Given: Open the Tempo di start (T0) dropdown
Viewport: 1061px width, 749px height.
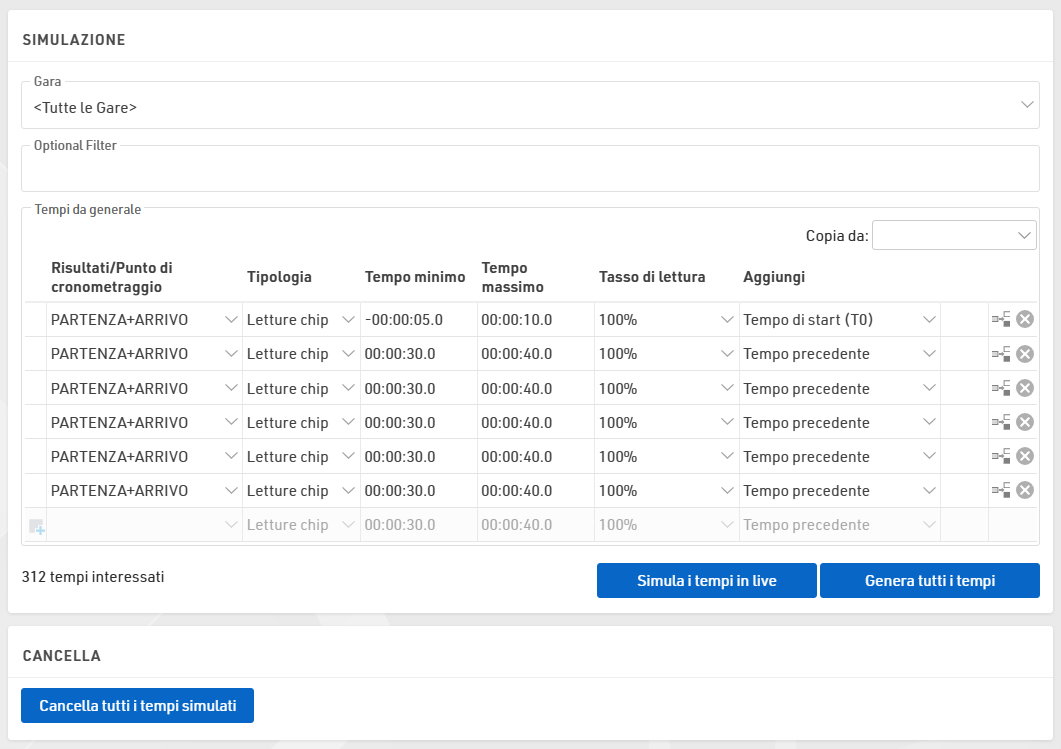Looking at the screenshot, I should (x=839, y=320).
